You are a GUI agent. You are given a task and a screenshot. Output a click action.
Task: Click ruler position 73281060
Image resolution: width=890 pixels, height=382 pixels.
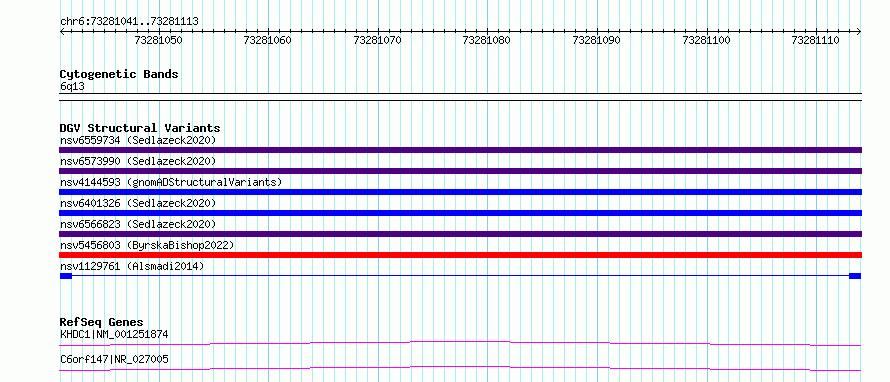coord(267,40)
